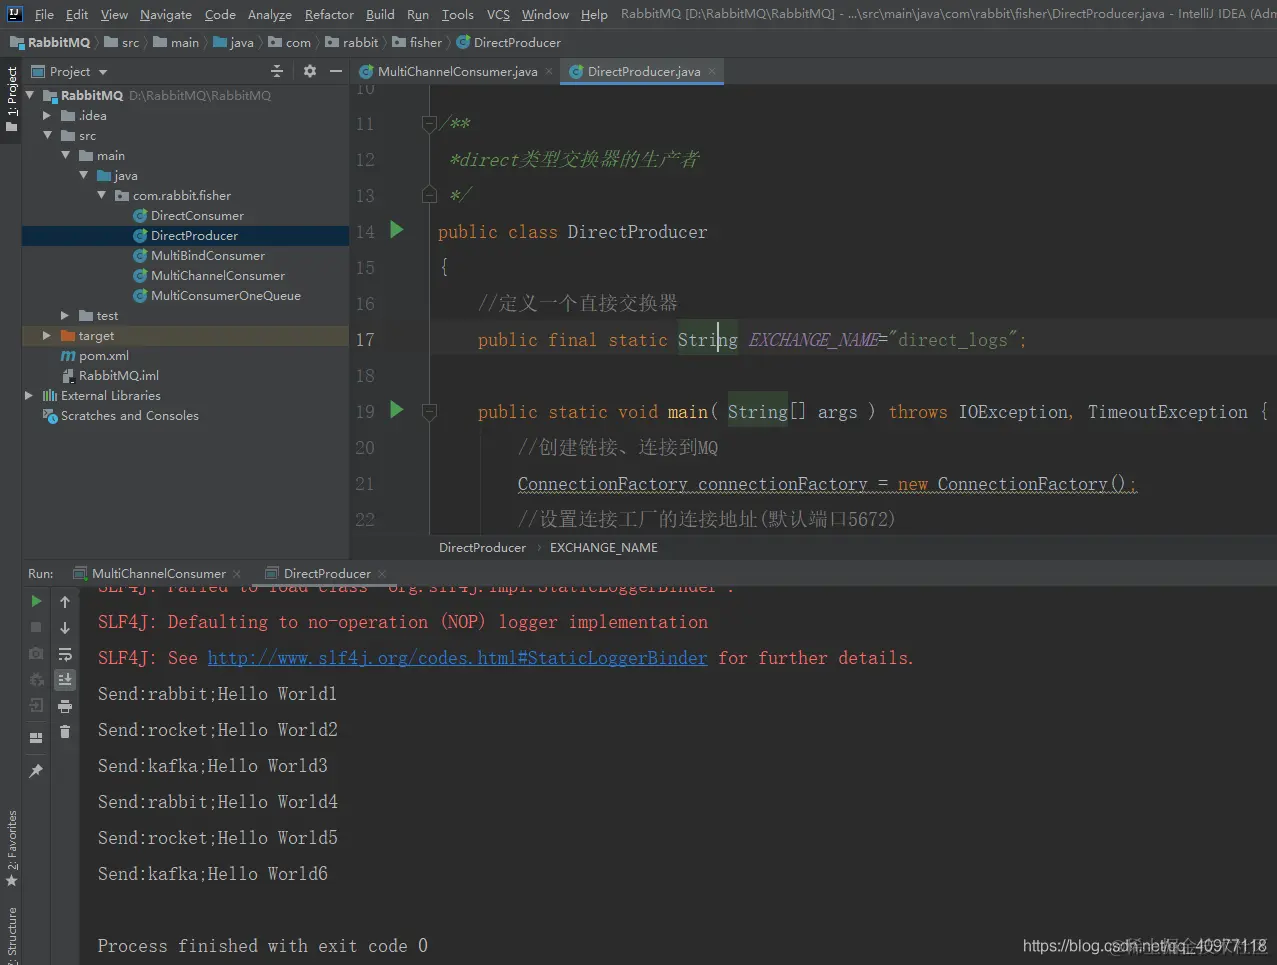1277x965 pixels.
Task: Close the MultiChannelConsumer Run tab
Action: (237, 573)
